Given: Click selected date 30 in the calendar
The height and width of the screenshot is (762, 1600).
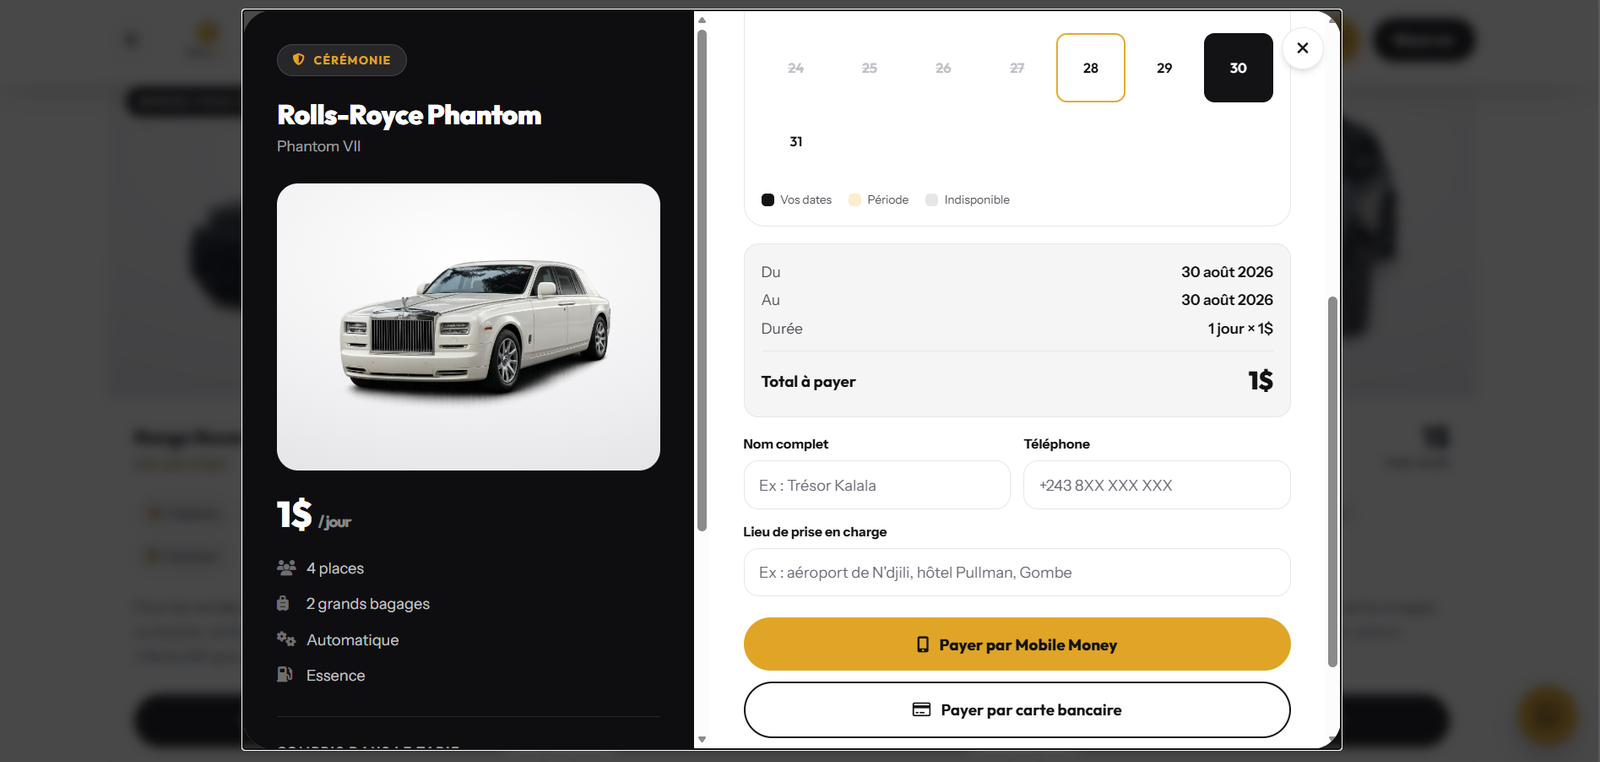Looking at the screenshot, I should (1238, 68).
